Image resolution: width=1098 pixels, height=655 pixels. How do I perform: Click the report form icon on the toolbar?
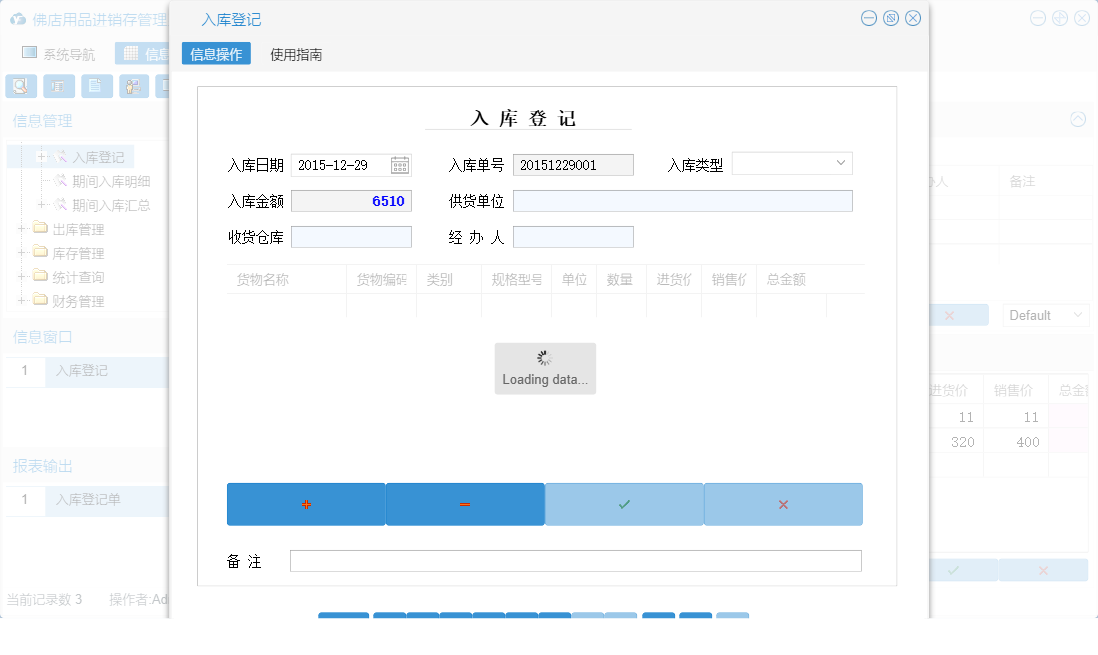[x=58, y=86]
